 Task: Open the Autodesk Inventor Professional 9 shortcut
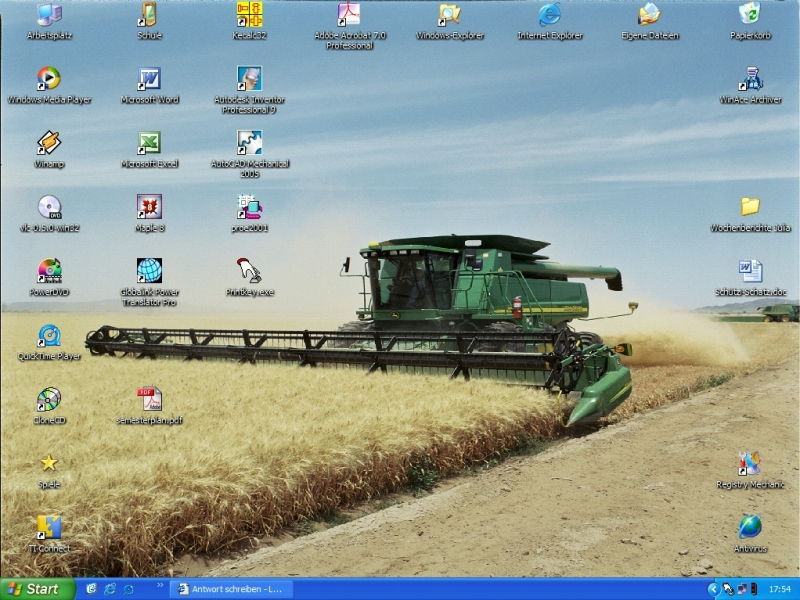coord(249,79)
